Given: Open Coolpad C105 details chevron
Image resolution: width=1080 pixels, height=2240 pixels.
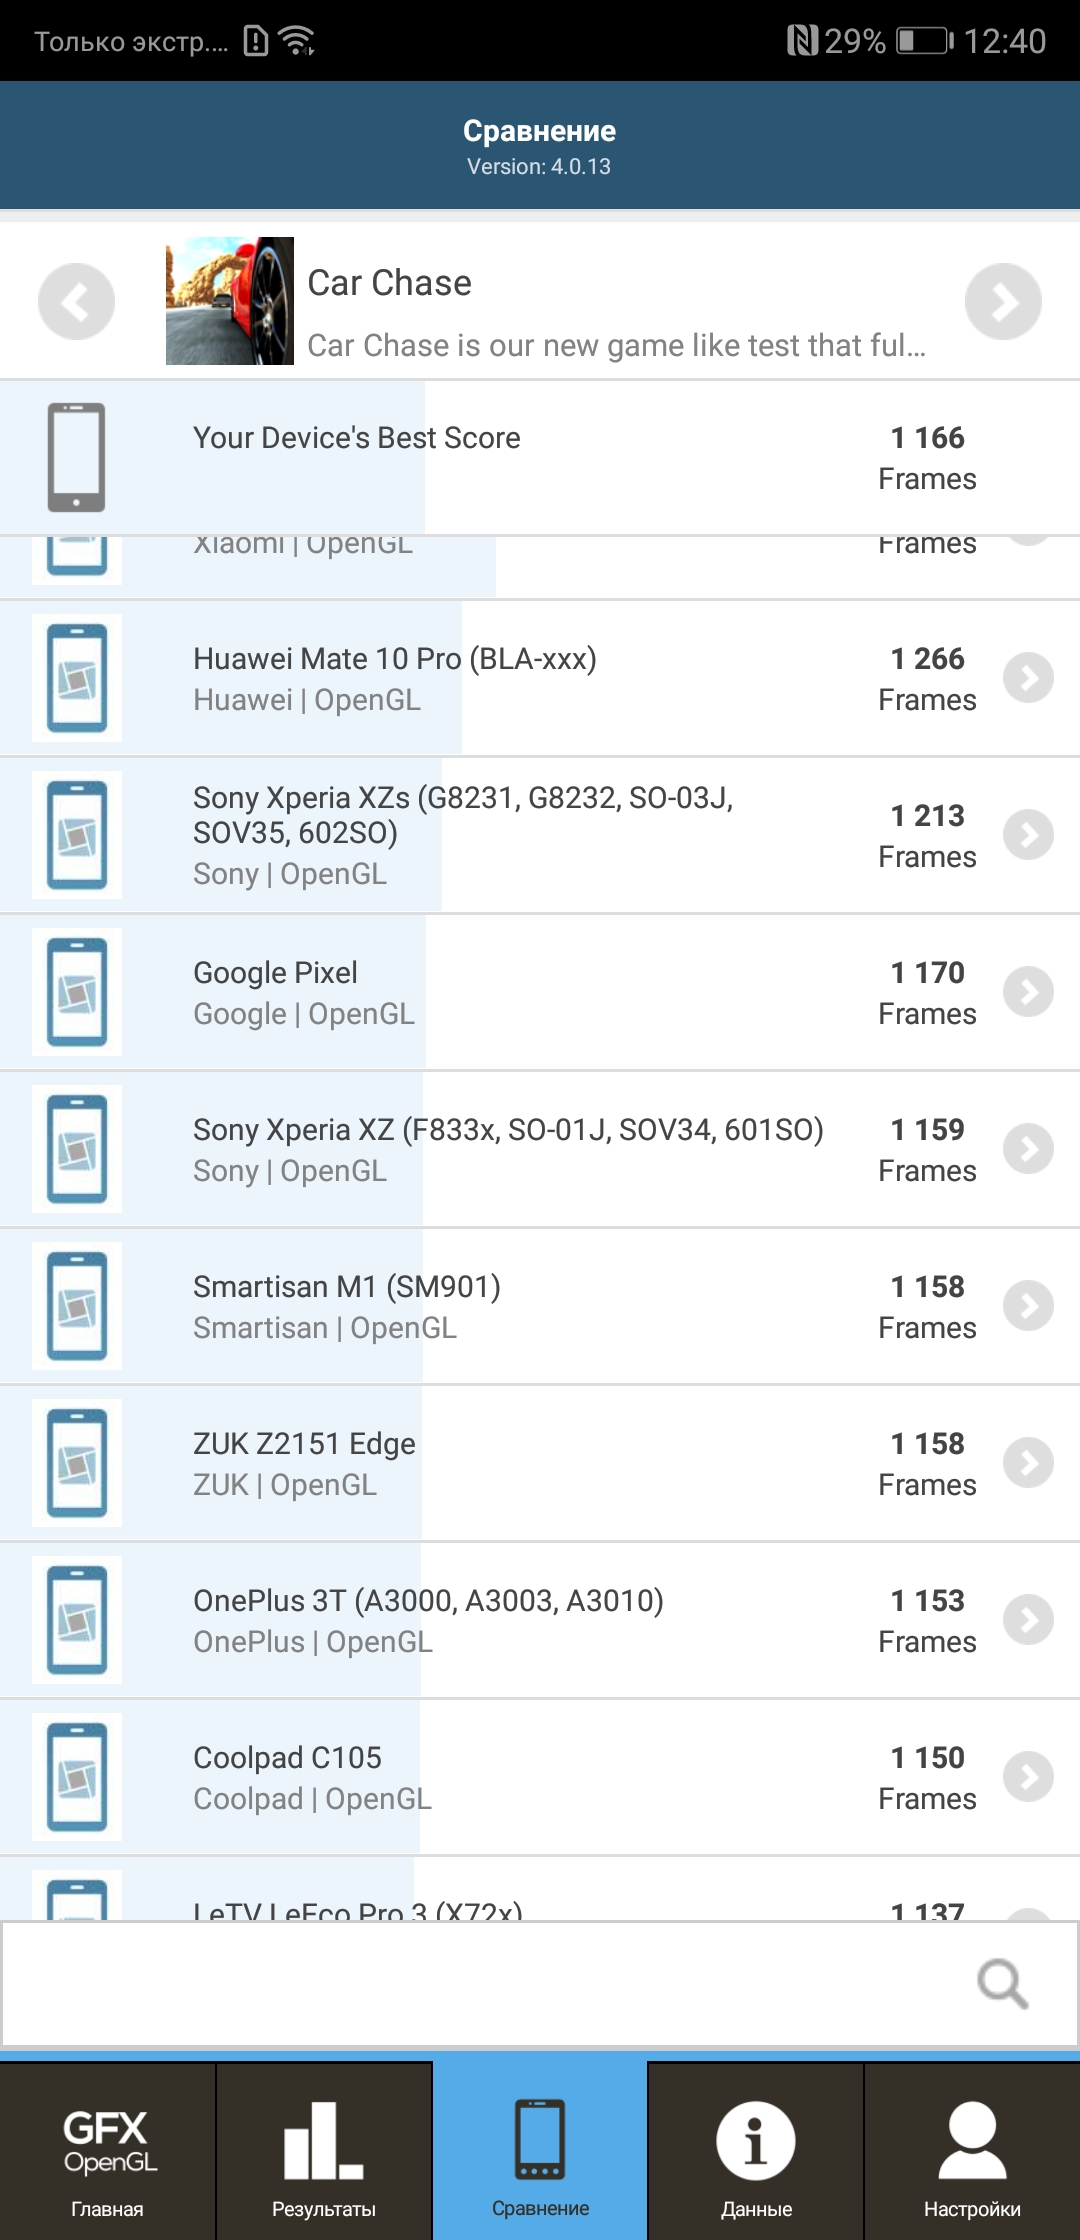Looking at the screenshot, I should pos(1028,1777).
